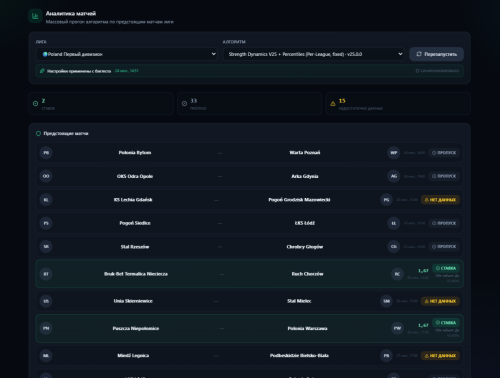Click Ставка badge on Bruk-Bet Termalica row
500x378 pixels.
tap(446, 268)
